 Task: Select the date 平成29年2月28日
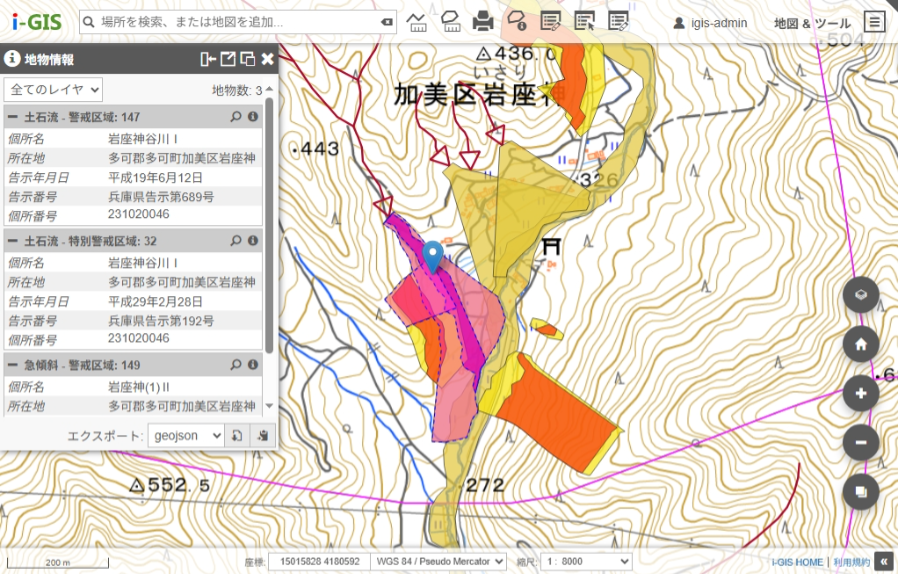pos(155,302)
